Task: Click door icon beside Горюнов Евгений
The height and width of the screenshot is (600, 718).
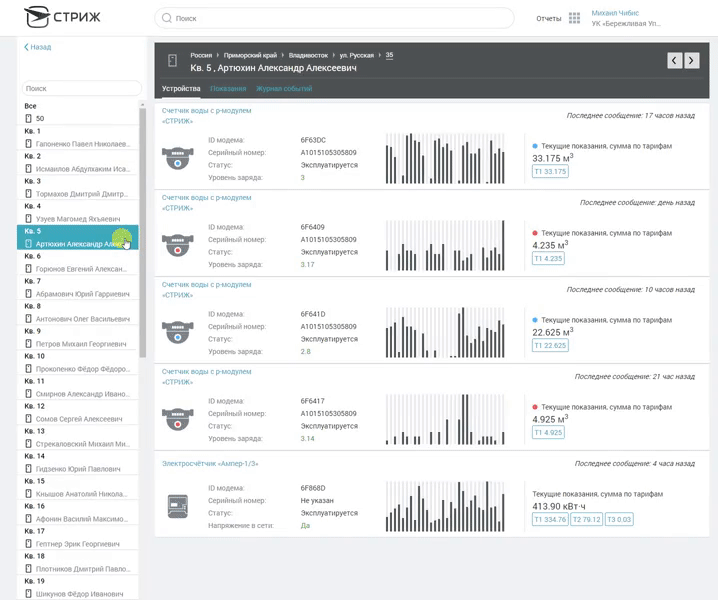Action: click(28, 269)
